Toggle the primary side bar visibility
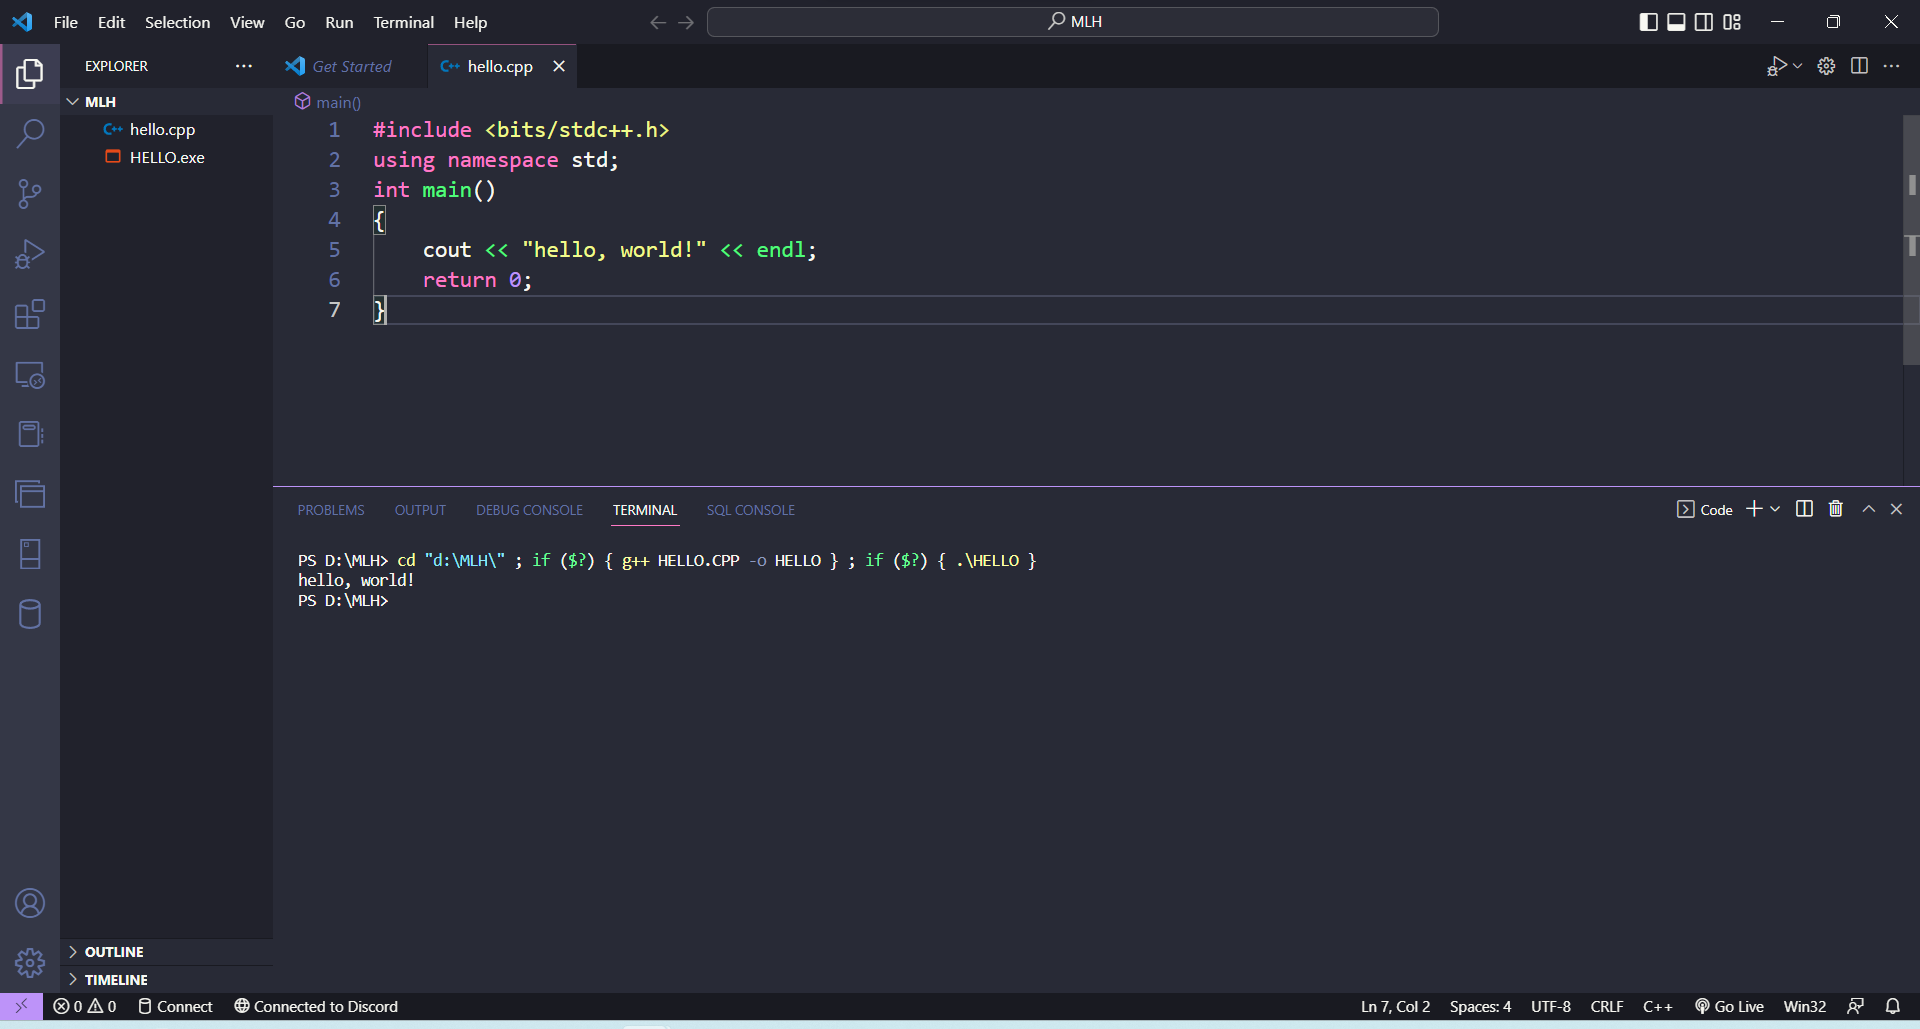The image size is (1920, 1029). click(1648, 22)
